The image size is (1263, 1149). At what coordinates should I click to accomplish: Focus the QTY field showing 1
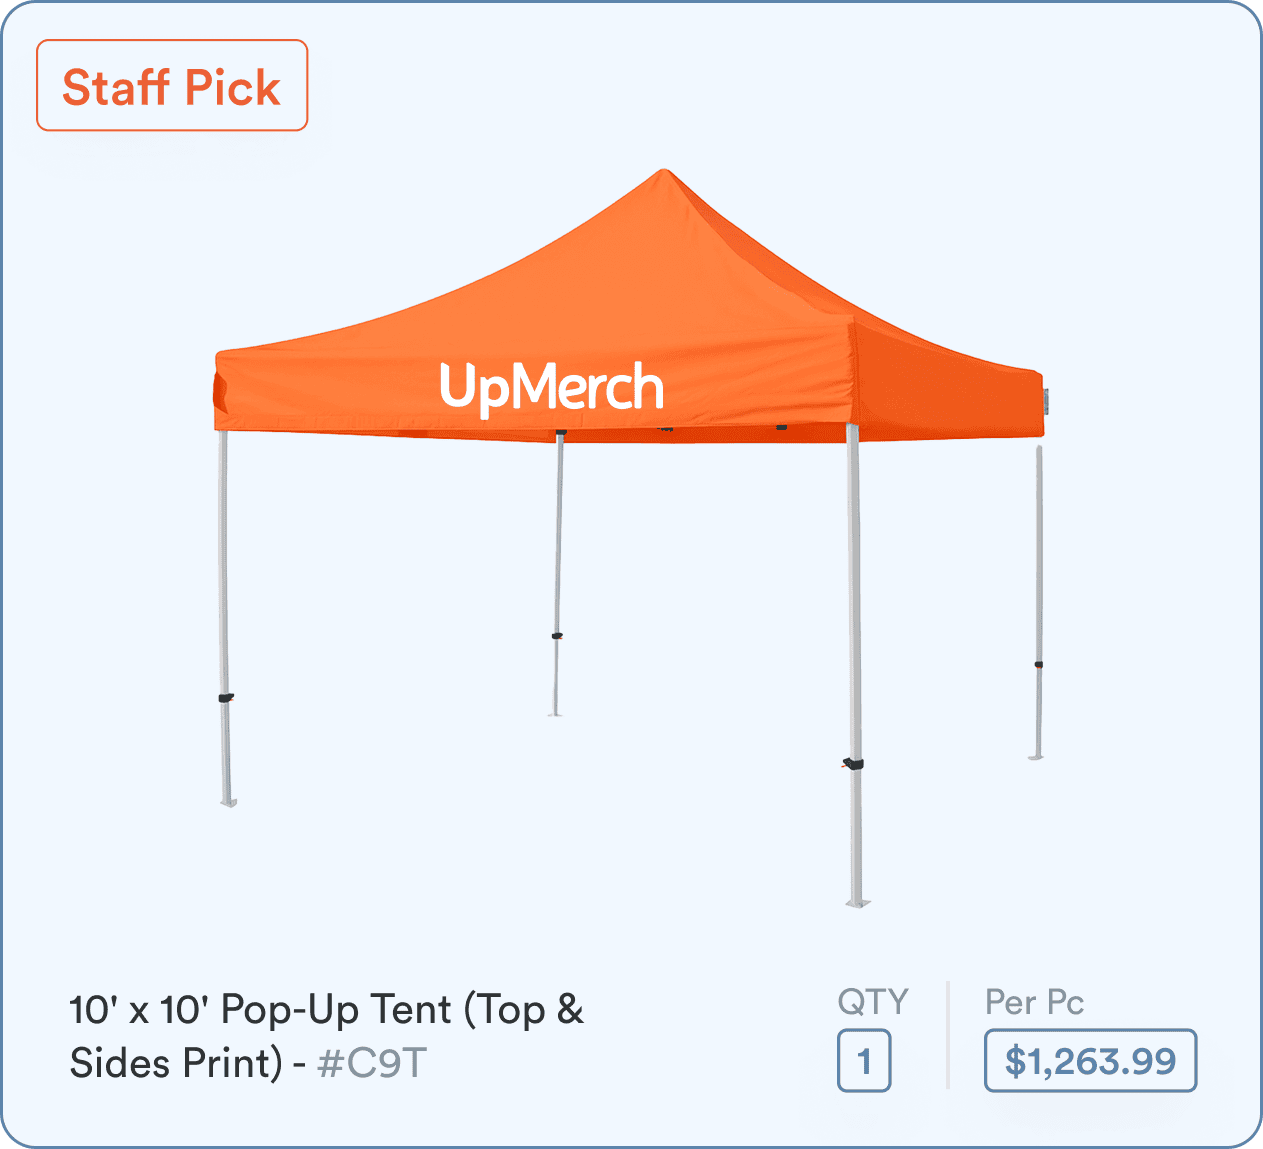click(x=864, y=1061)
